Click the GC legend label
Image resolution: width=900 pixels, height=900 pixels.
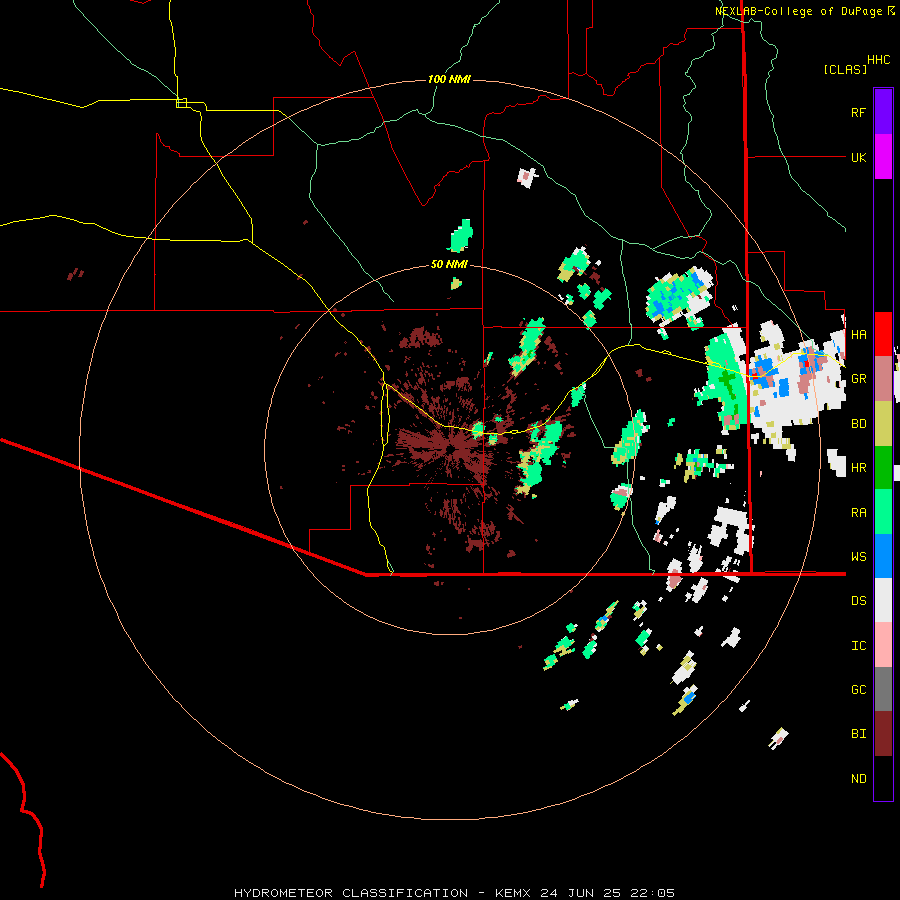858,690
